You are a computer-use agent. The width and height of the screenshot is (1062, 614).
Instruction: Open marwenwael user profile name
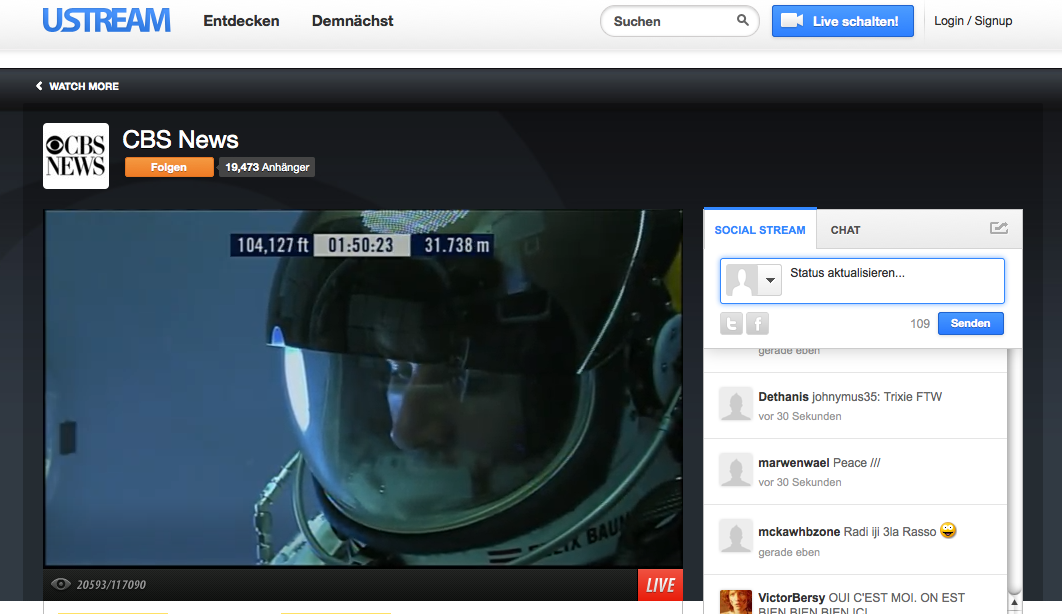(x=794, y=463)
